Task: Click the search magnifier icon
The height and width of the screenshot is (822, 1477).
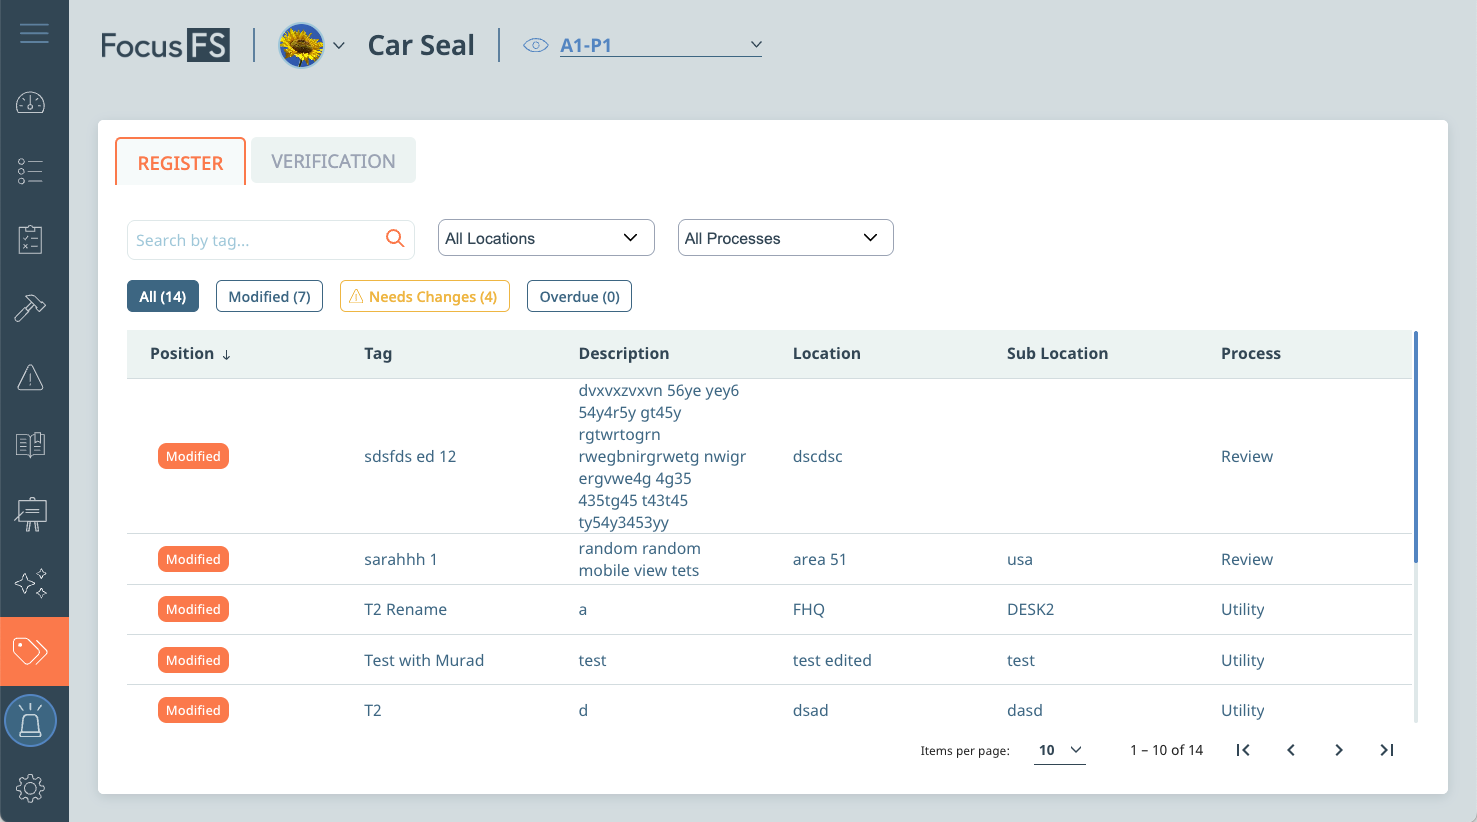Action: click(395, 238)
